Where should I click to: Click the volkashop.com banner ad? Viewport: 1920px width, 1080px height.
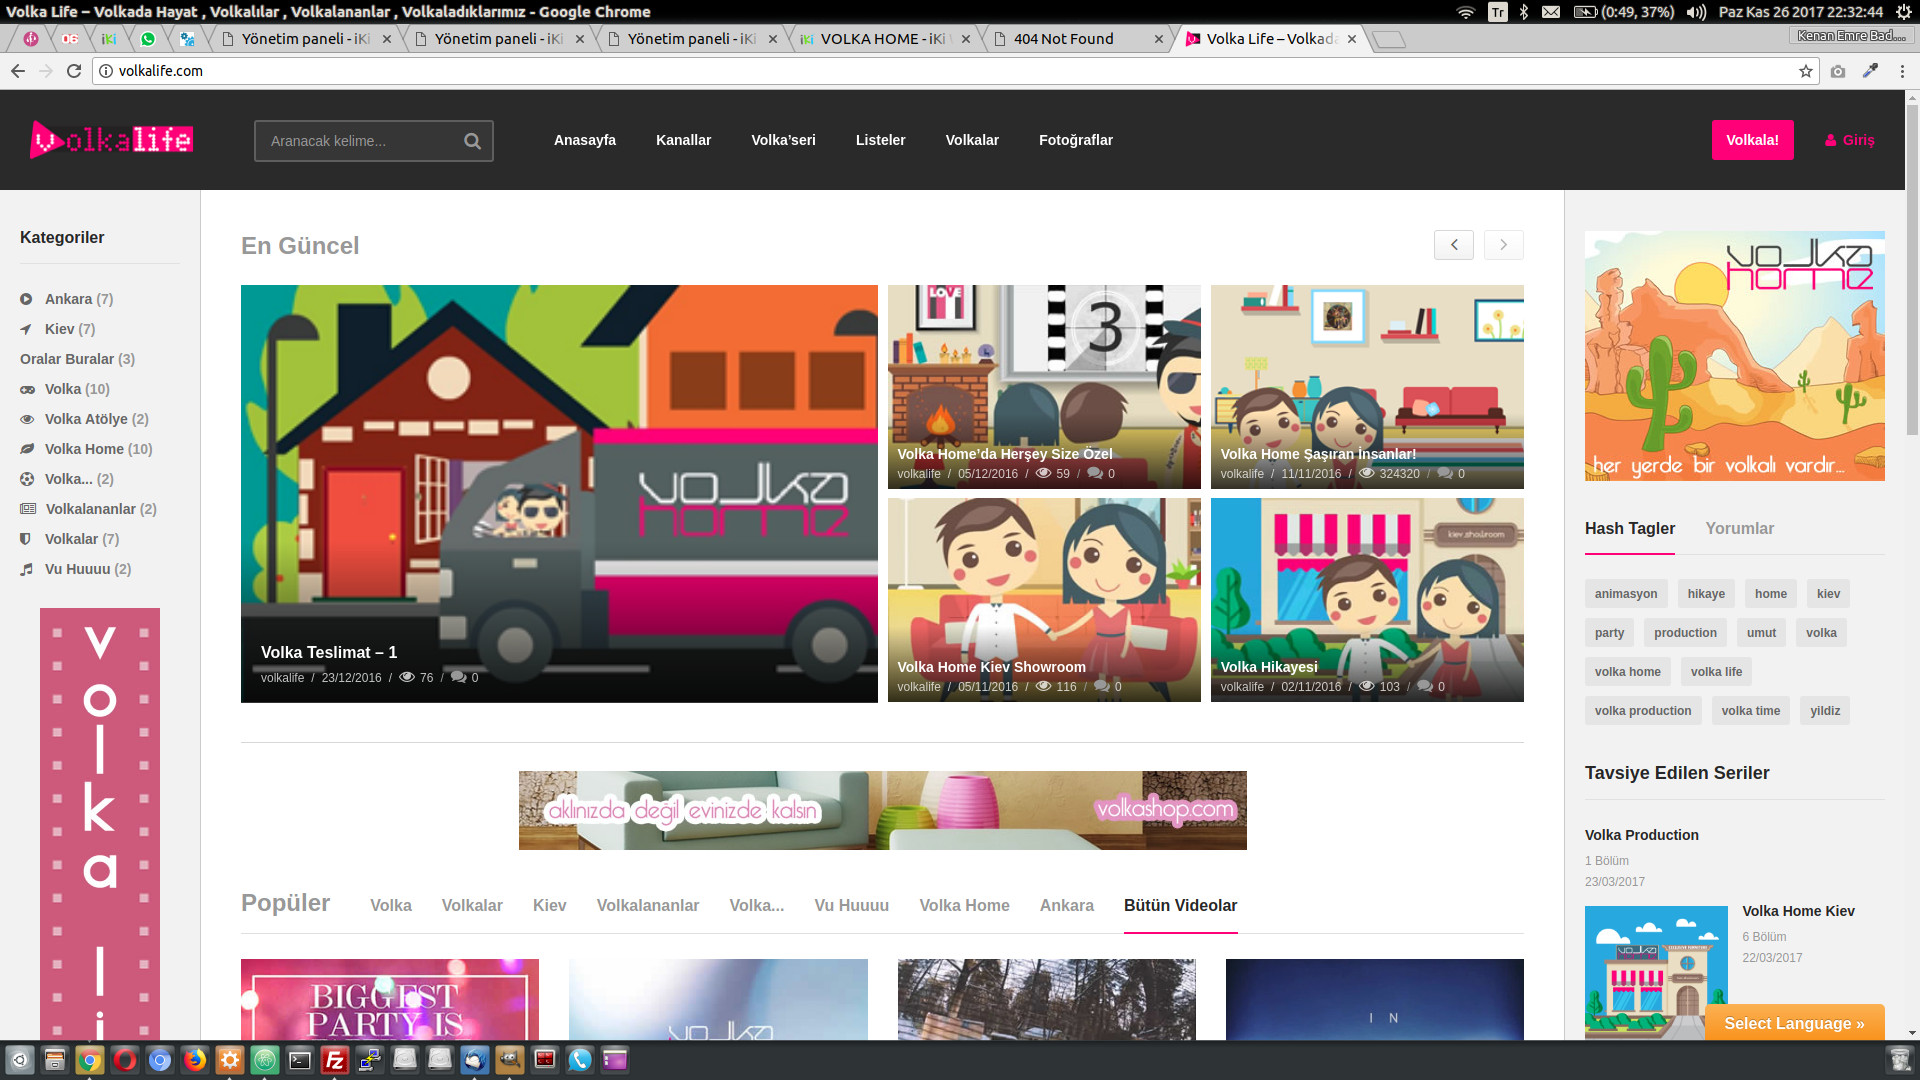point(882,810)
